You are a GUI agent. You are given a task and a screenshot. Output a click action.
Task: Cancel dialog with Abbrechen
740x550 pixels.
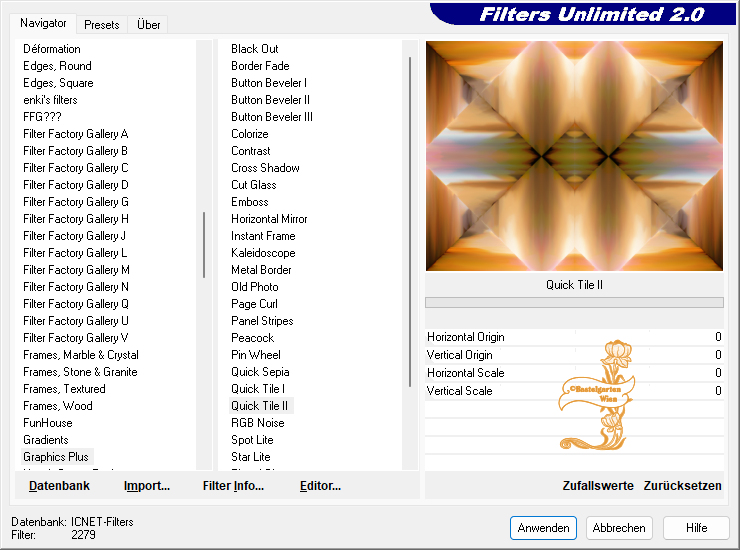pos(619,528)
